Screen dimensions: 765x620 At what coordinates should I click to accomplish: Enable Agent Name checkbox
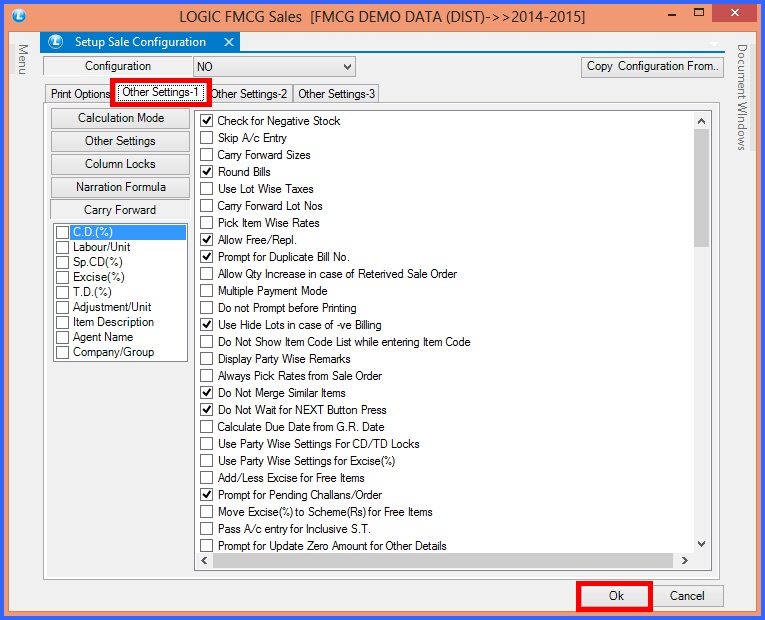tap(62, 338)
